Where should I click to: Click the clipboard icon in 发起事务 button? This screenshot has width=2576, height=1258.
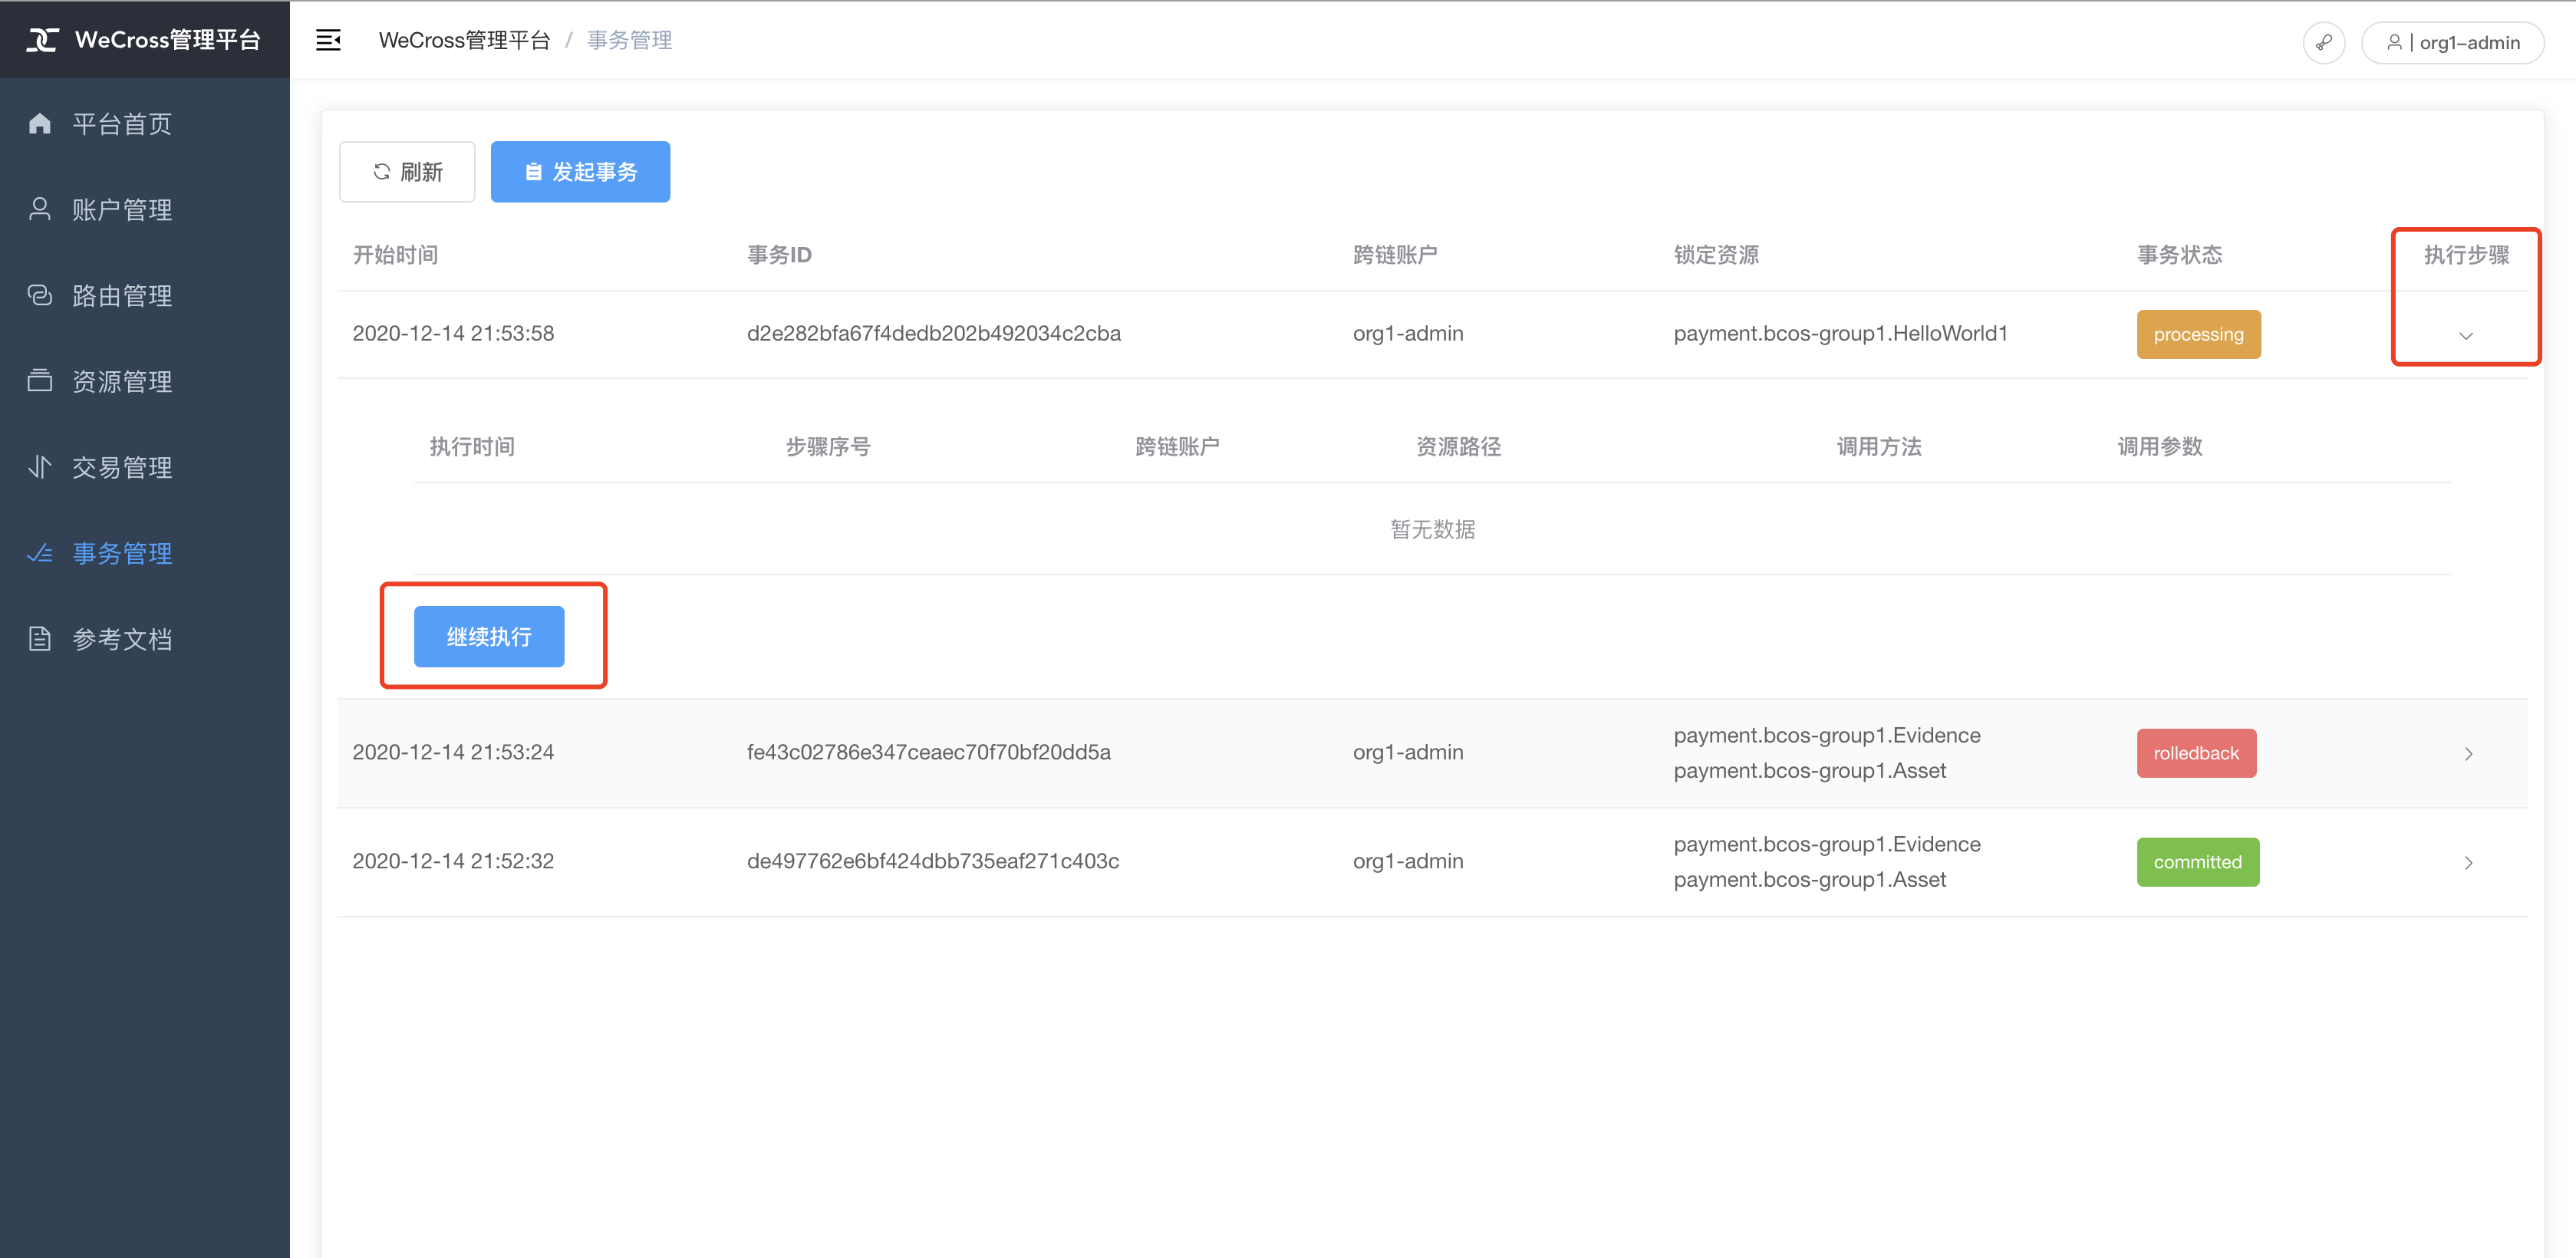coord(534,172)
